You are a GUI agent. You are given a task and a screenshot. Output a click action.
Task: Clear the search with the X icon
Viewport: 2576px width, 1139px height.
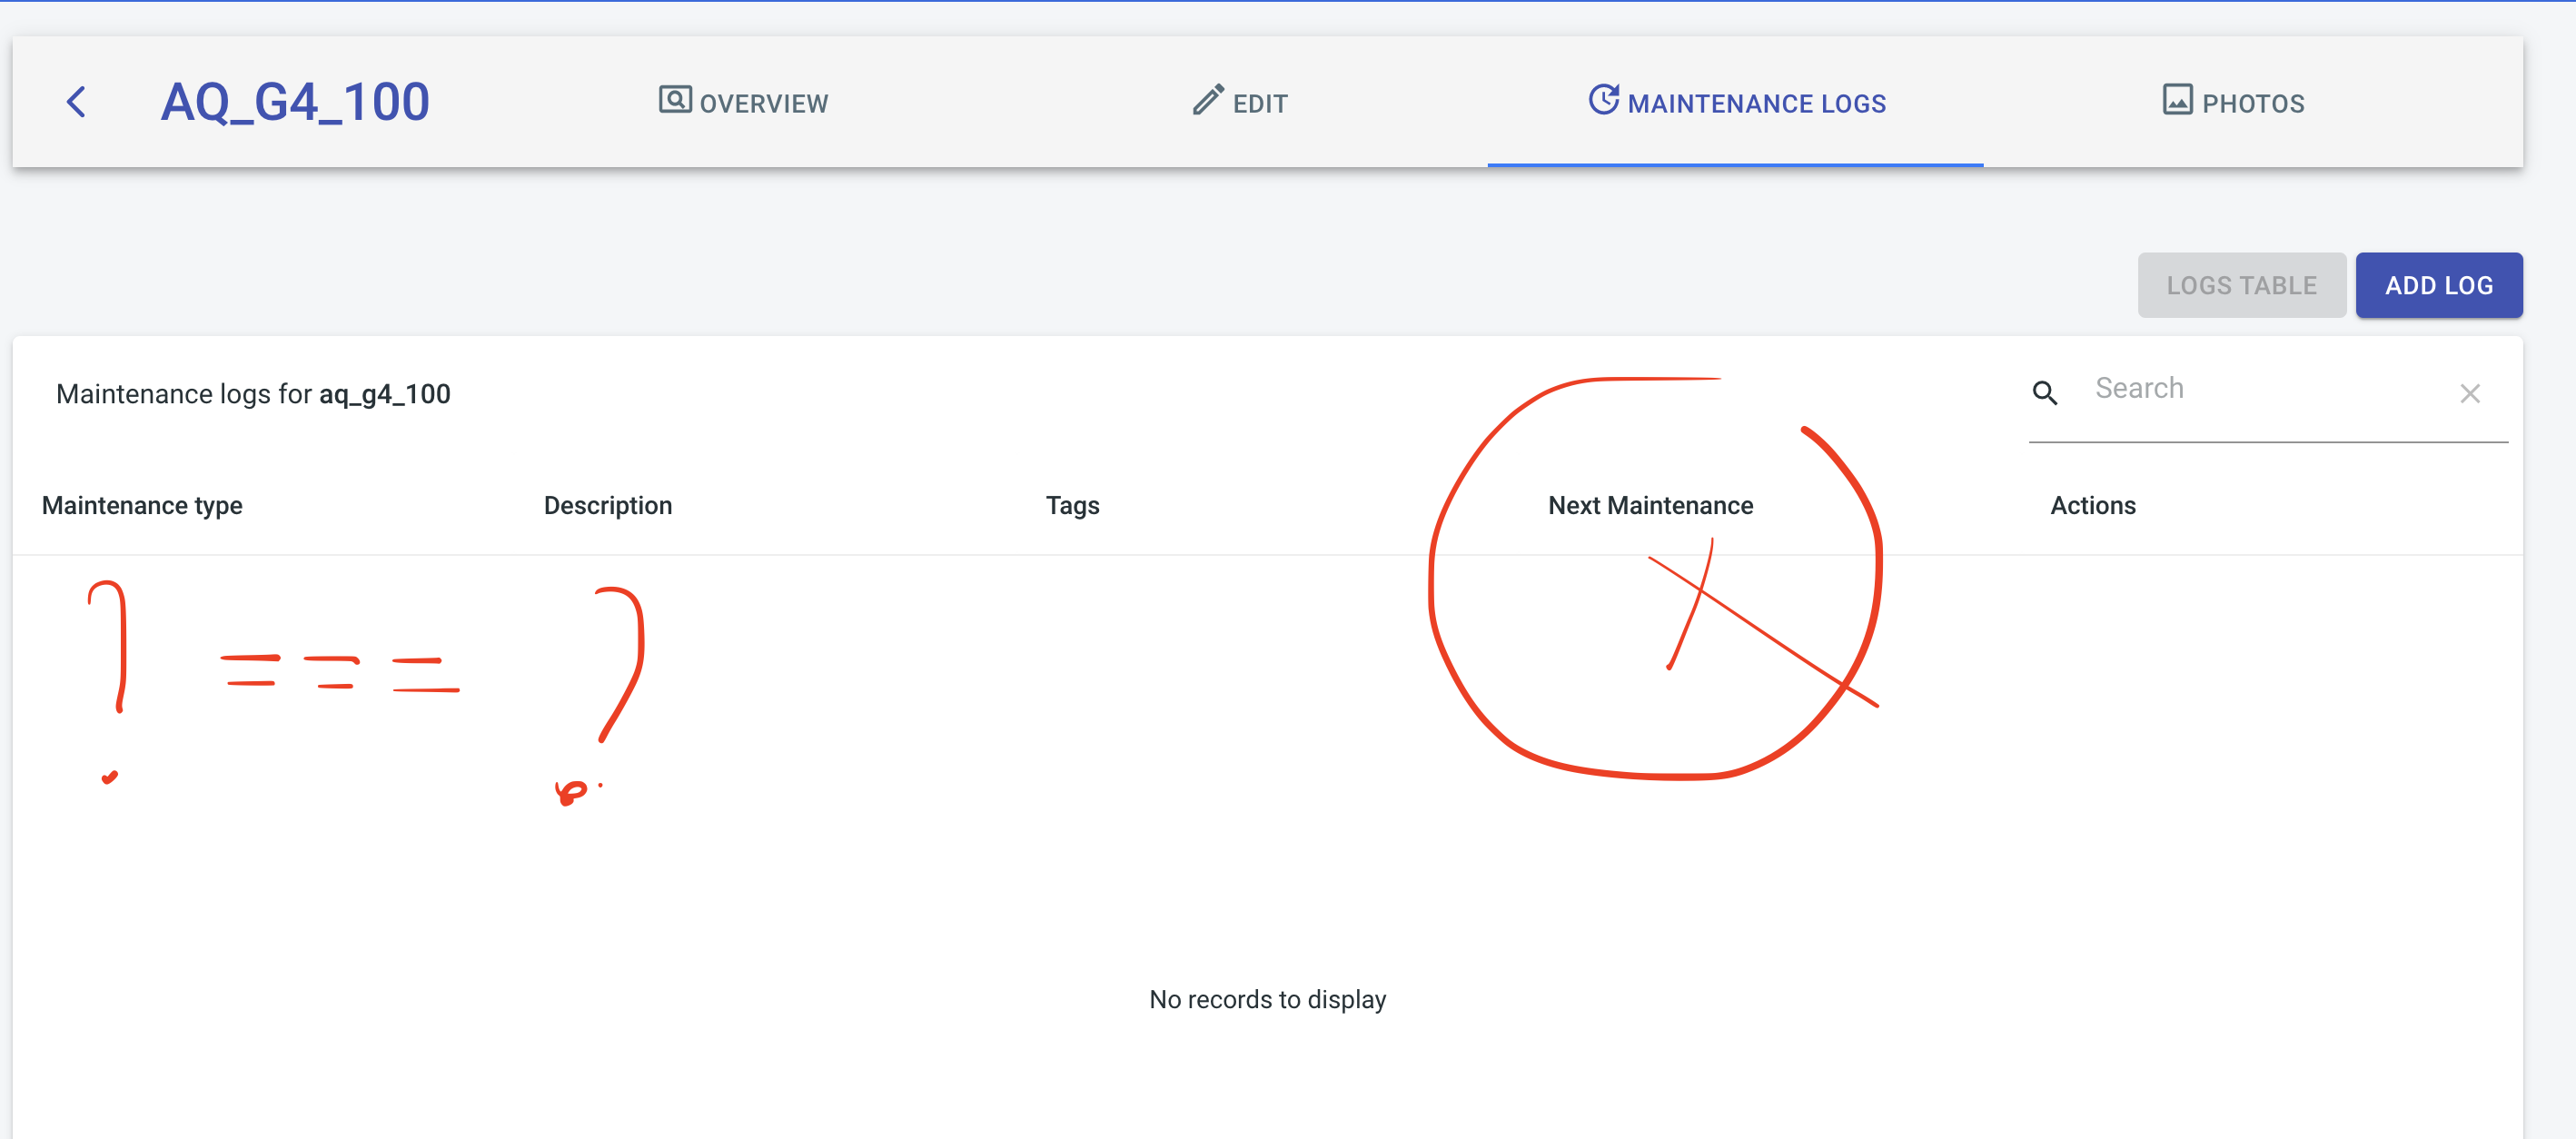point(2470,394)
